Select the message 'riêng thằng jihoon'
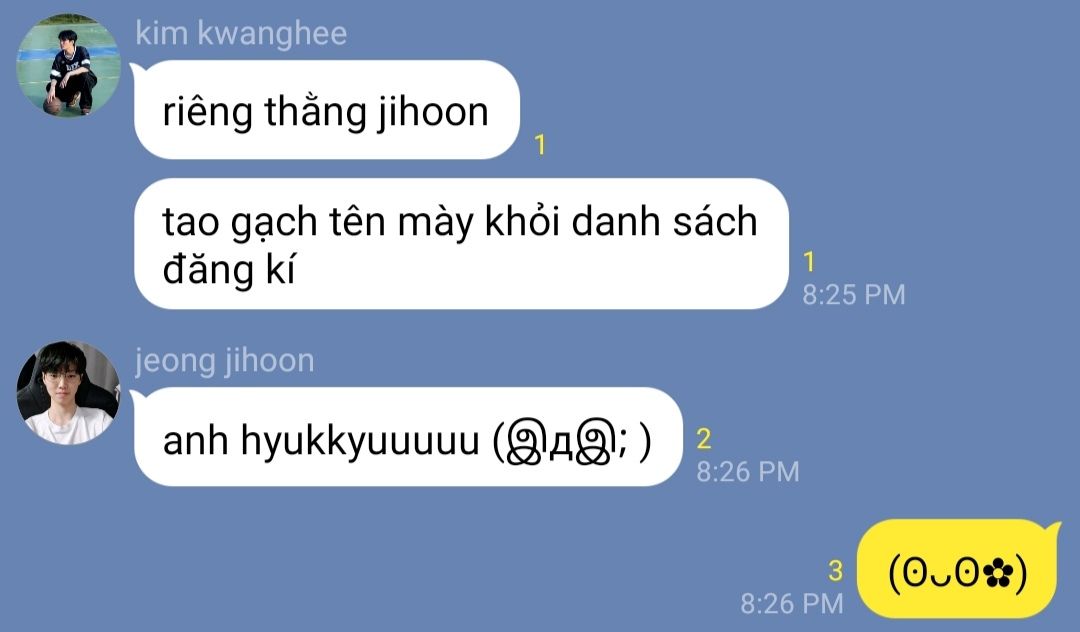The image size is (1080, 632). 326,110
